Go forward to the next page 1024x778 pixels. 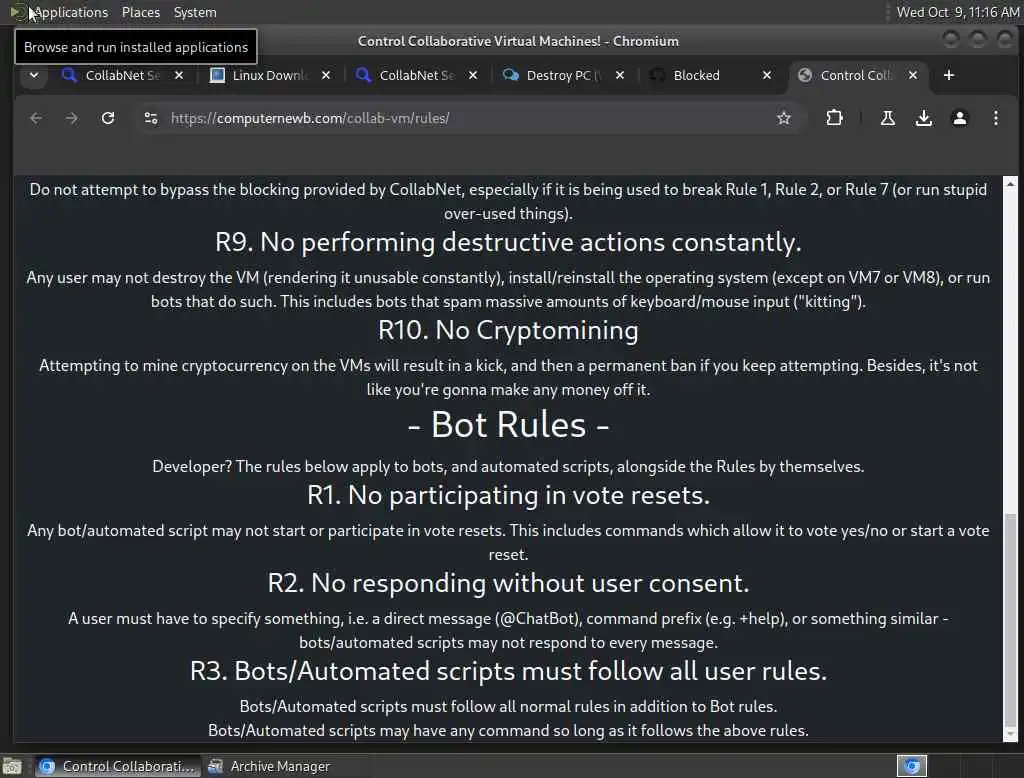tap(72, 118)
